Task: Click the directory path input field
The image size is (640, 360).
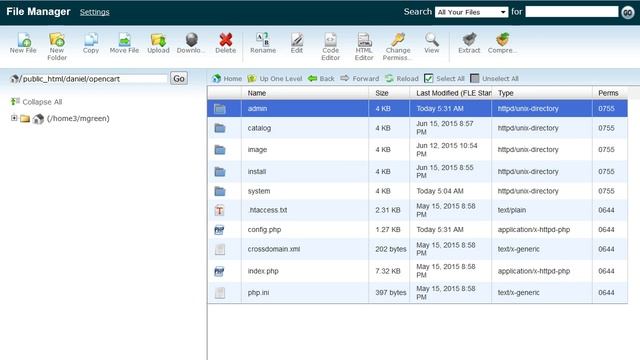Action: (x=94, y=79)
